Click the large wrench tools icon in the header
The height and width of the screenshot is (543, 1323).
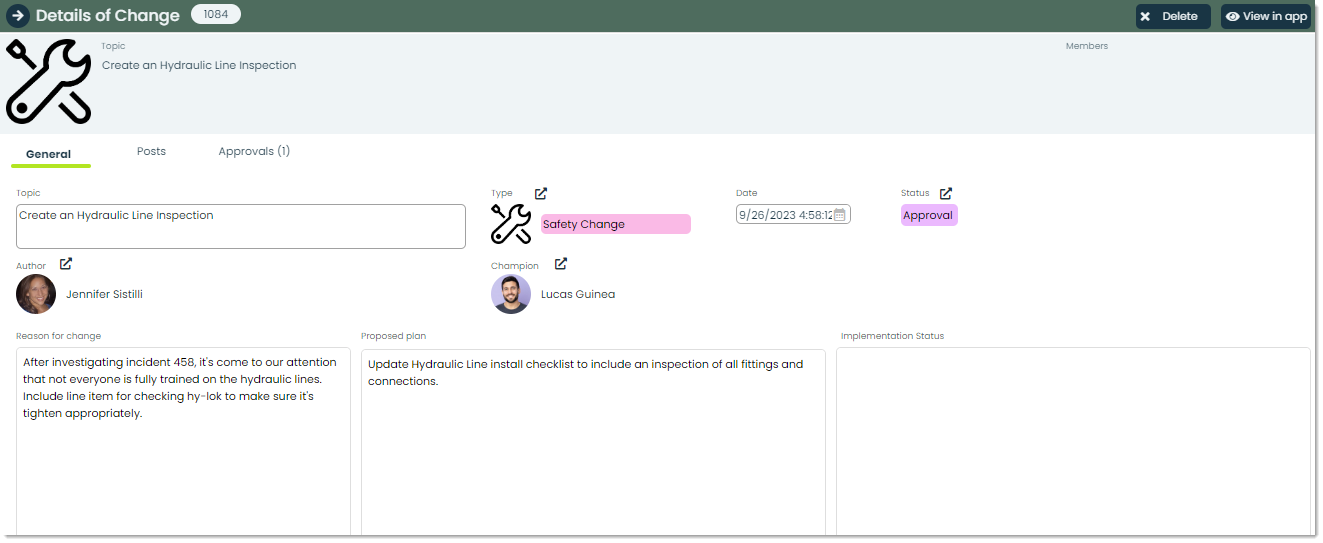click(x=48, y=82)
